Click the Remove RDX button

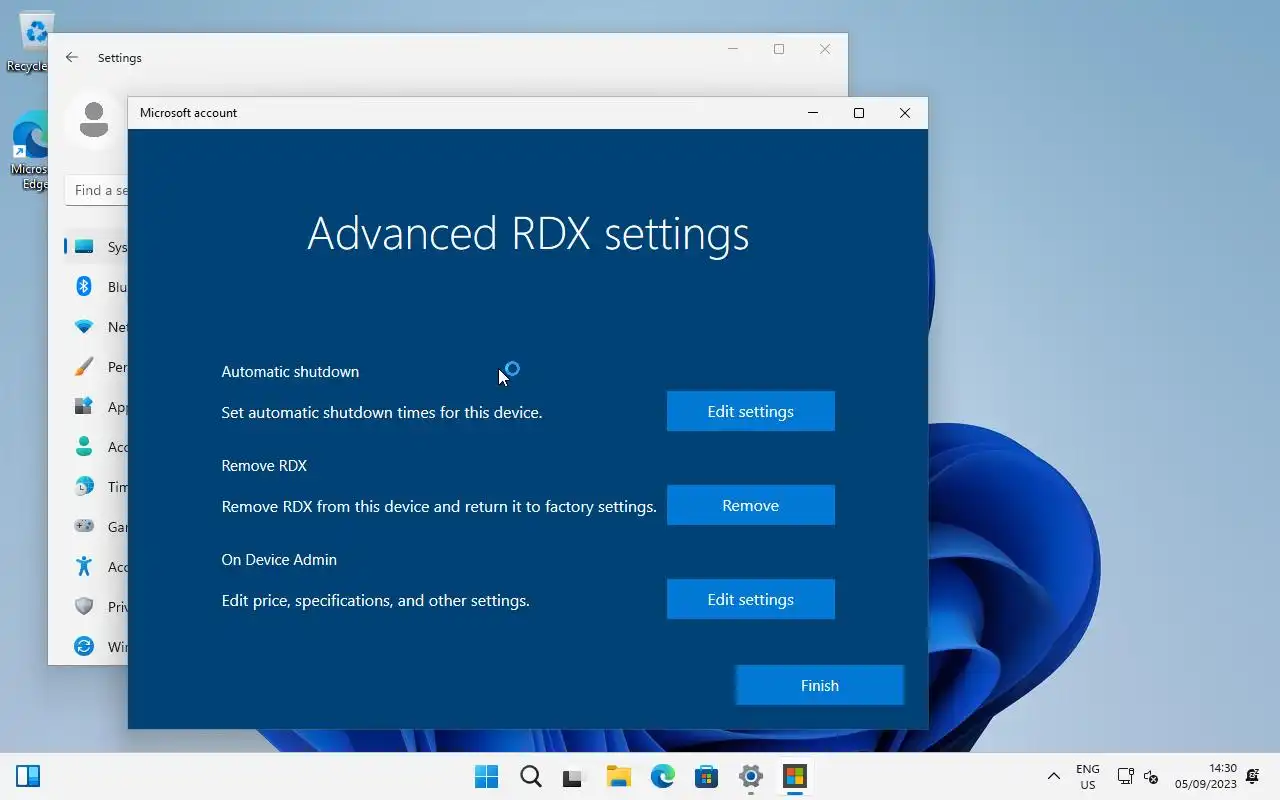751,505
